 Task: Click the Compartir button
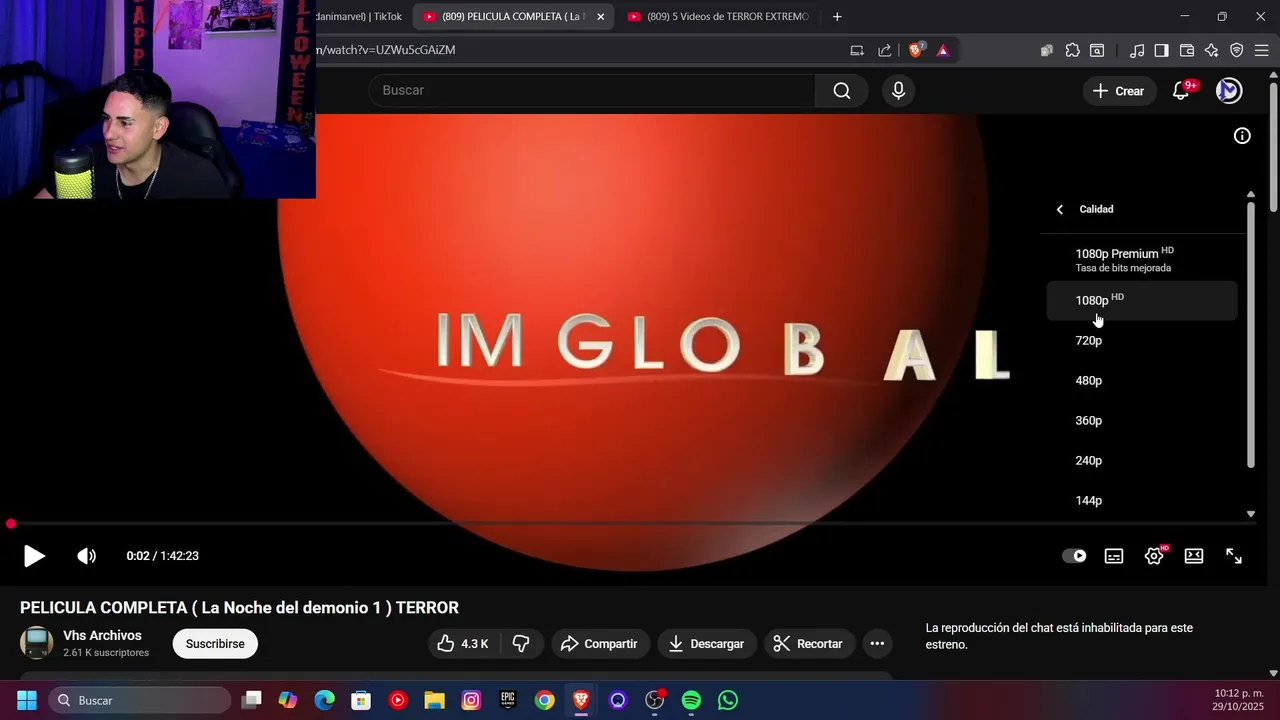(x=599, y=644)
